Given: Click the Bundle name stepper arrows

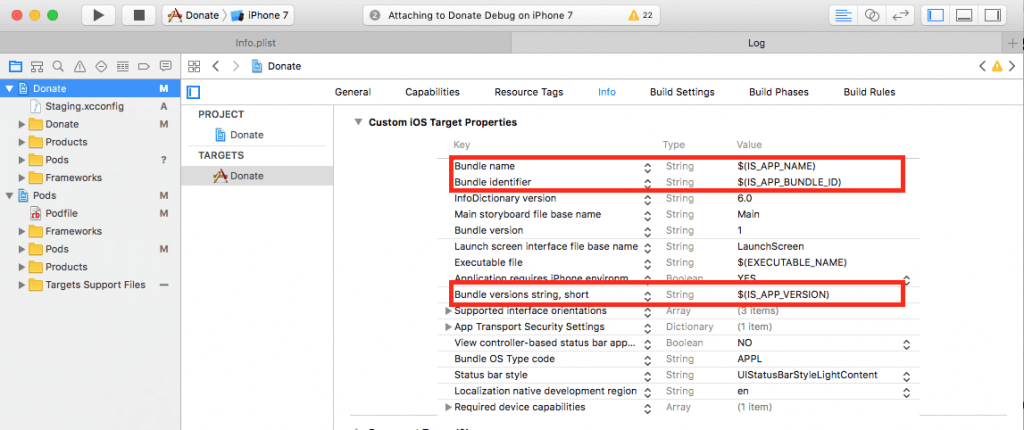Looking at the screenshot, I should pyautogui.click(x=647, y=166).
